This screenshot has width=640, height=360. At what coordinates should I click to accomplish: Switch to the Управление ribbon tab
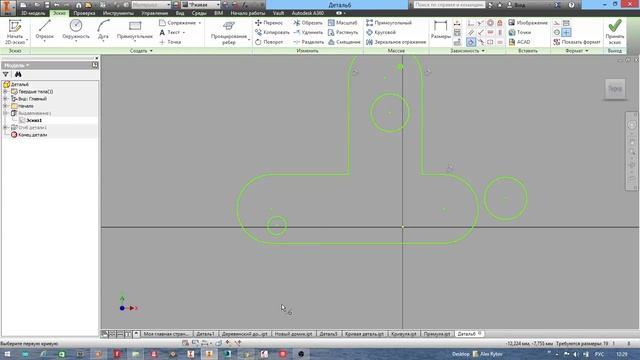[155, 13]
